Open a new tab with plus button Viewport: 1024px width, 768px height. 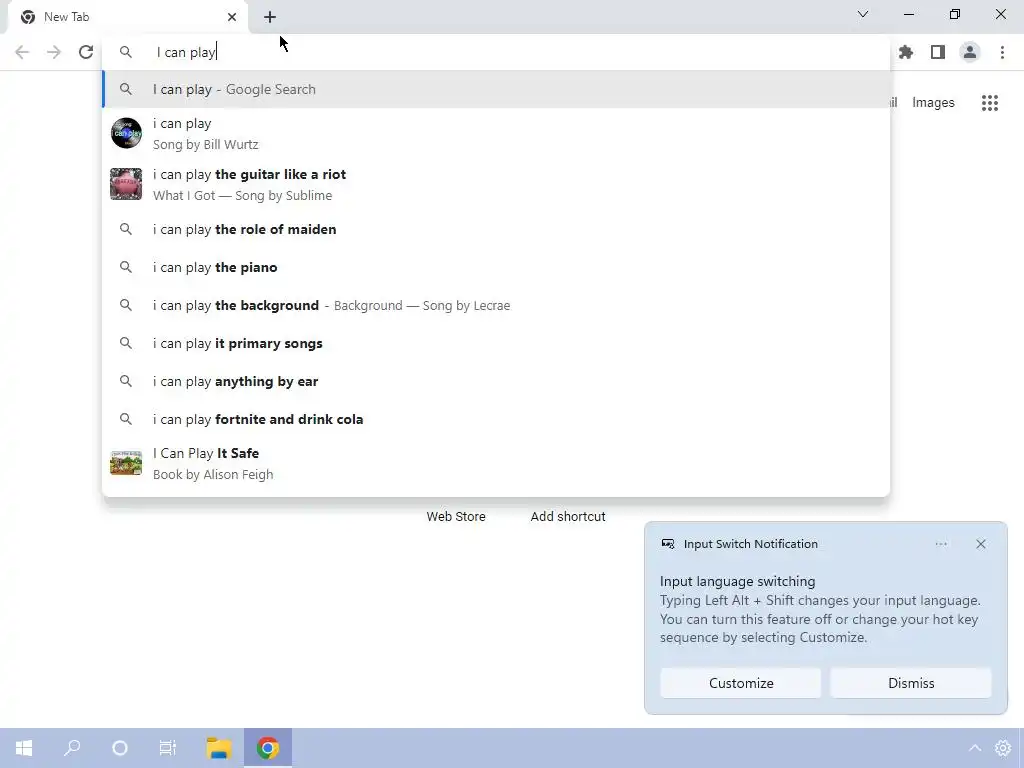pyautogui.click(x=270, y=17)
